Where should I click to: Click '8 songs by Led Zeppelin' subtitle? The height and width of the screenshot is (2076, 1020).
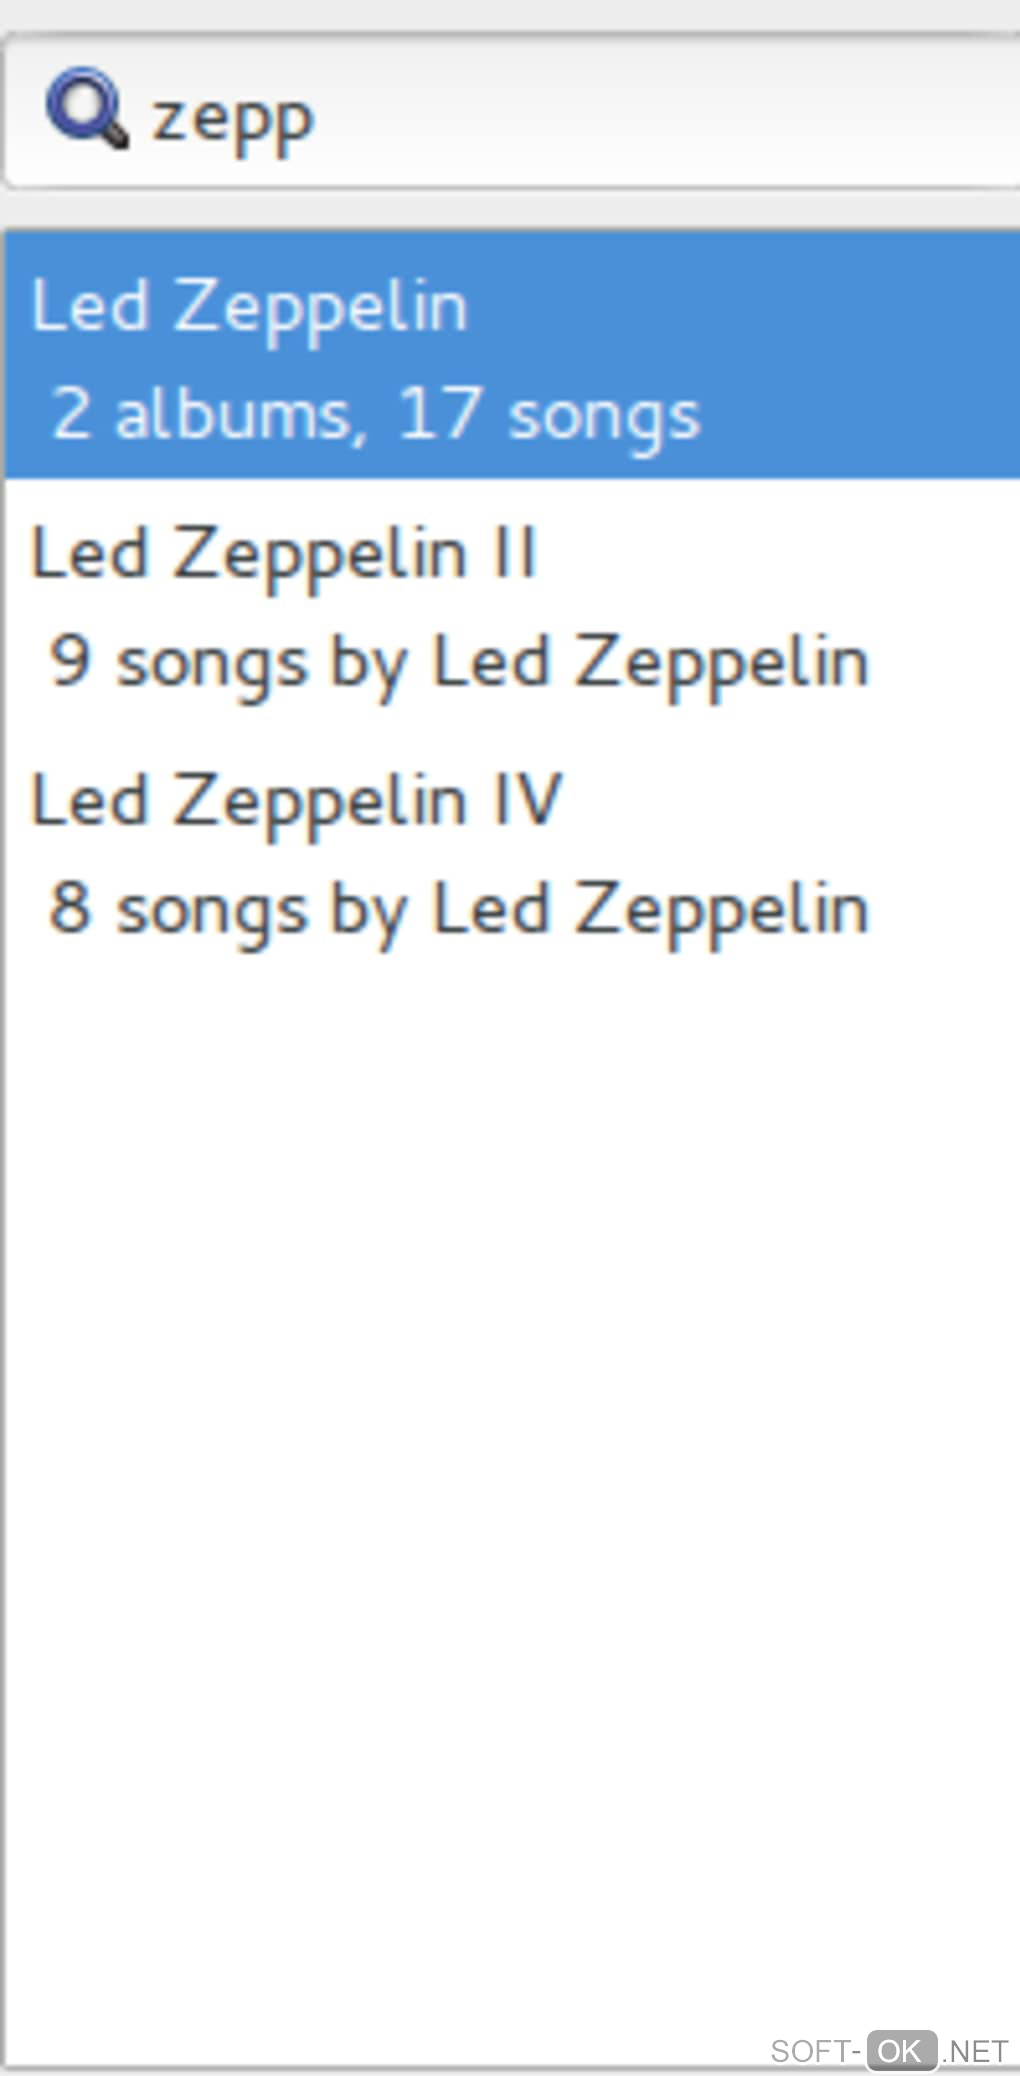coord(459,909)
